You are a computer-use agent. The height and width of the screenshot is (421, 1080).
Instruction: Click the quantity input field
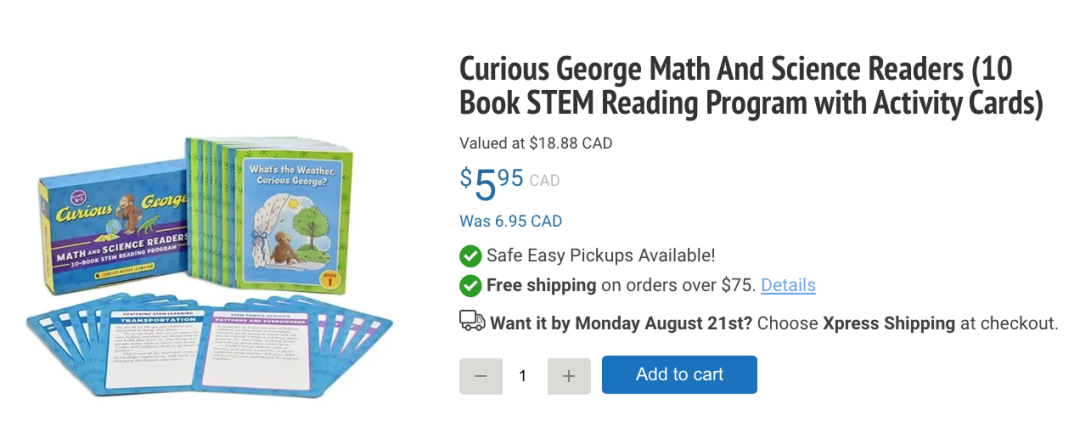tap(523, 376)
